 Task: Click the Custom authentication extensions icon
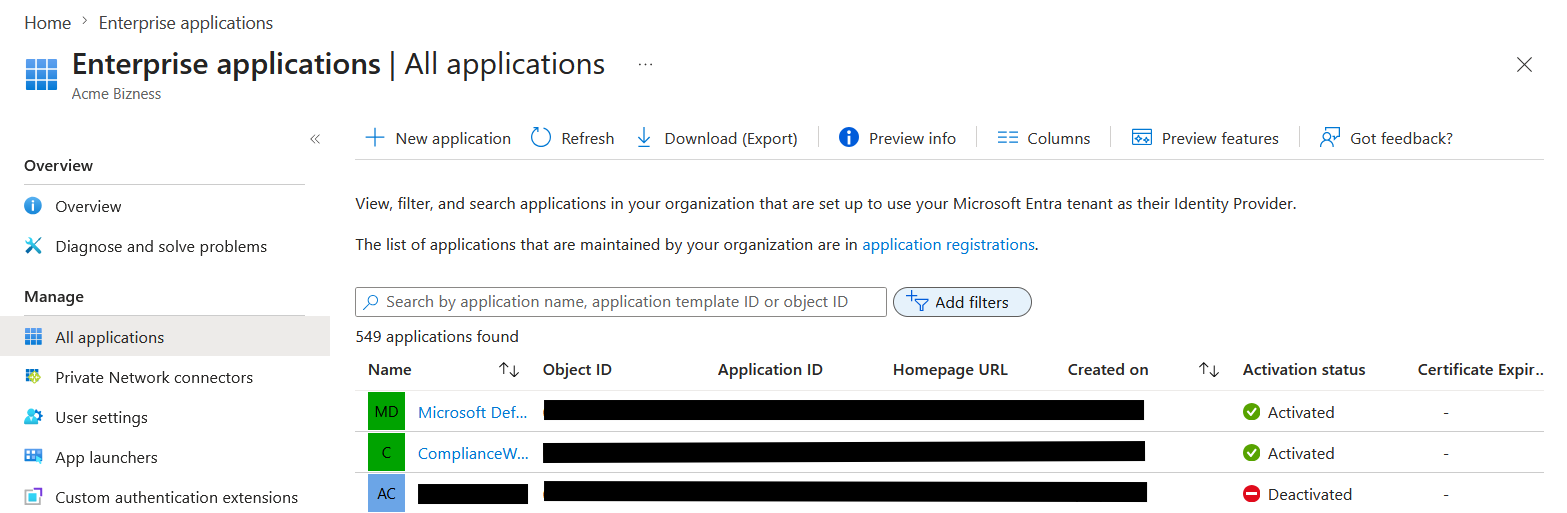click(33, 496)
